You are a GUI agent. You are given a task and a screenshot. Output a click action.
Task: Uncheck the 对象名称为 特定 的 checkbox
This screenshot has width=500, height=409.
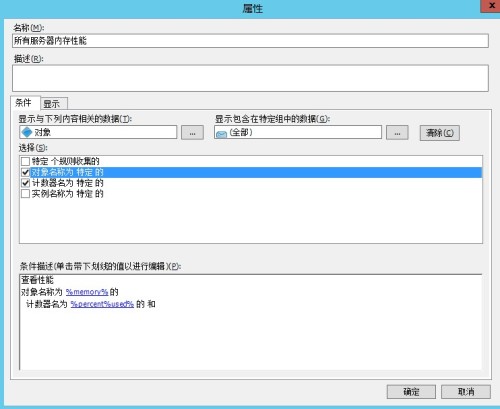[x=25, y=172]
